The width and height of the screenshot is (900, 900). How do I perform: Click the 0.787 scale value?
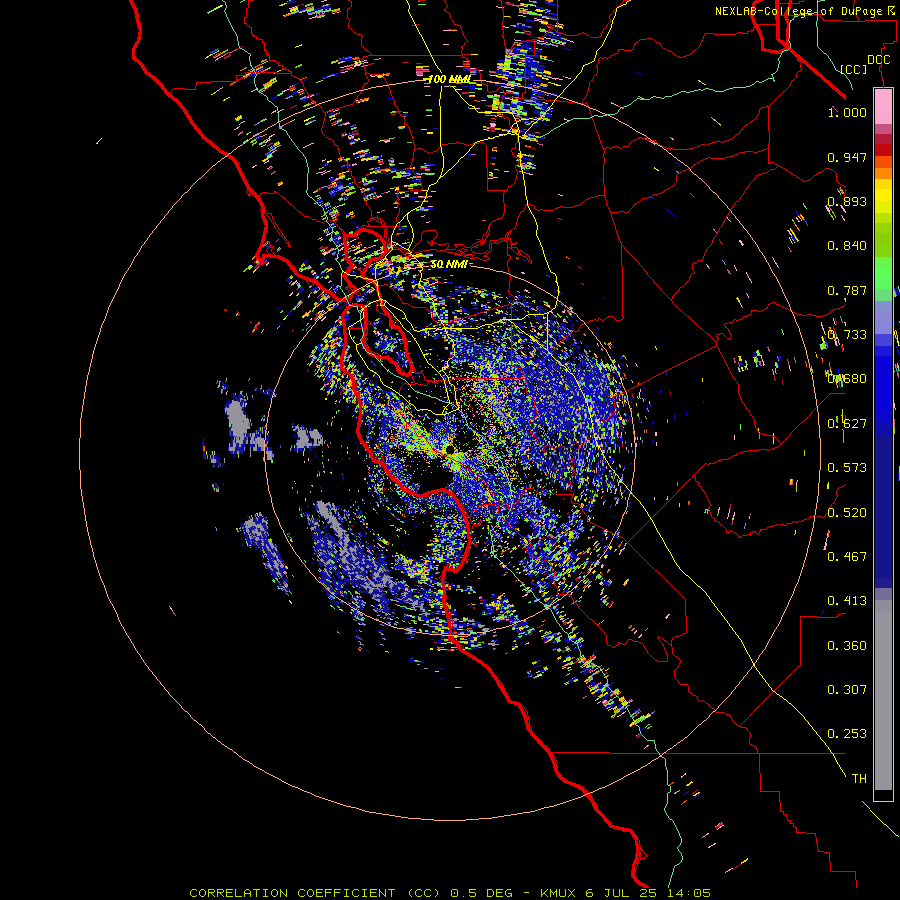pyautogui.click(x=847, y=290)
